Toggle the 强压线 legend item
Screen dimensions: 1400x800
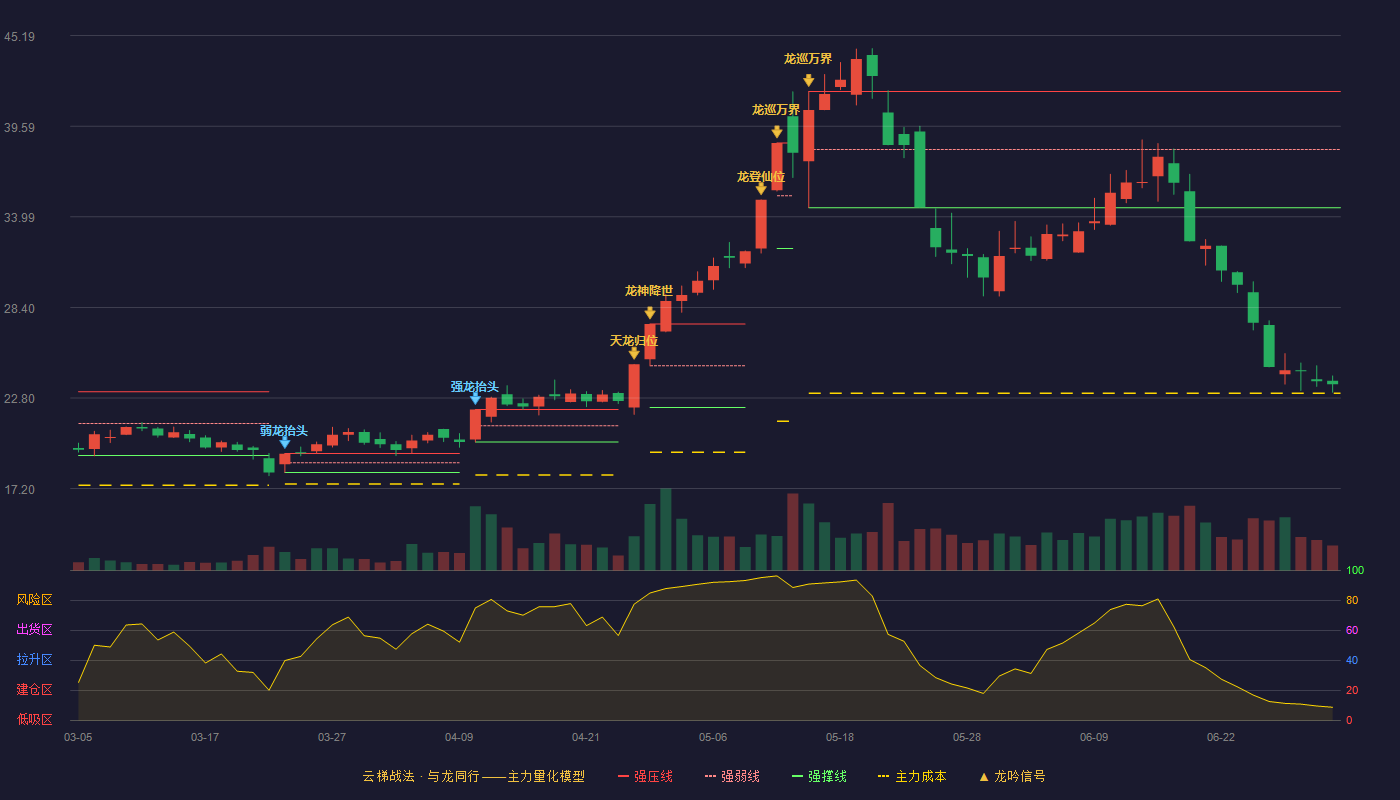tap(645, 776)
